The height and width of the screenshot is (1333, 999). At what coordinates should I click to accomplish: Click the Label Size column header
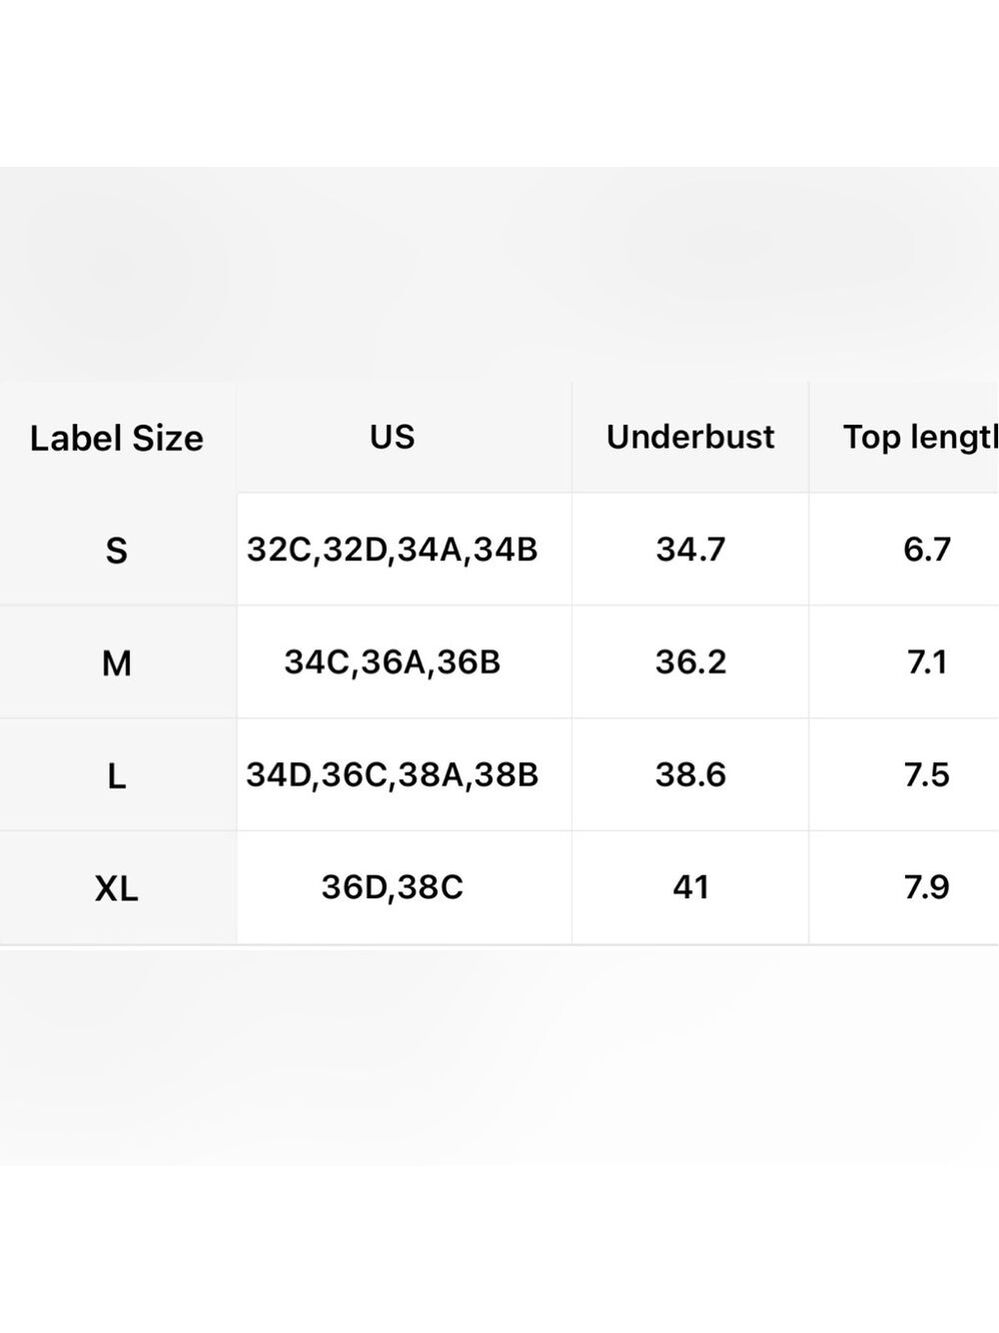point(117,438)
